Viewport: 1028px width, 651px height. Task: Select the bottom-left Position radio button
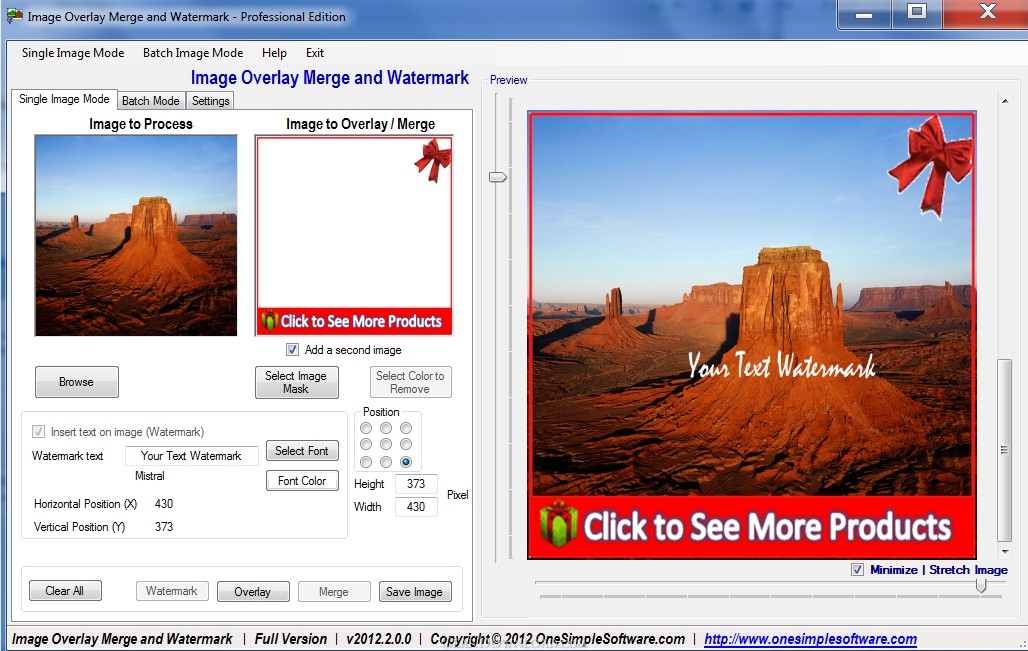(x=366, y=462)
